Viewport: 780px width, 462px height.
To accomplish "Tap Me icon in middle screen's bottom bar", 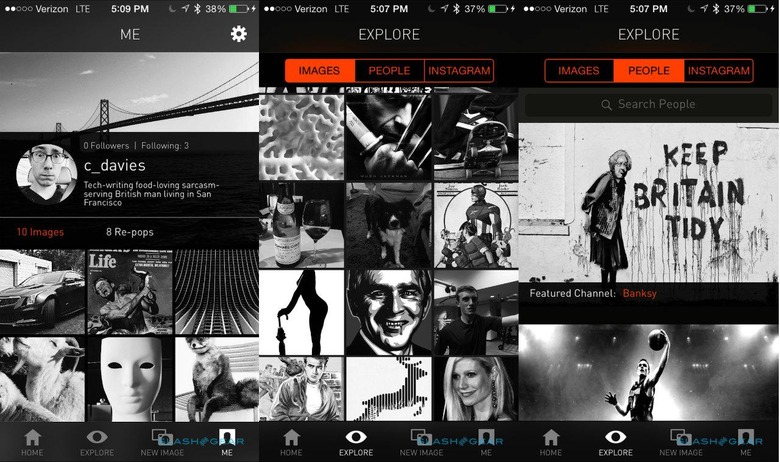I will pos(486,437).
